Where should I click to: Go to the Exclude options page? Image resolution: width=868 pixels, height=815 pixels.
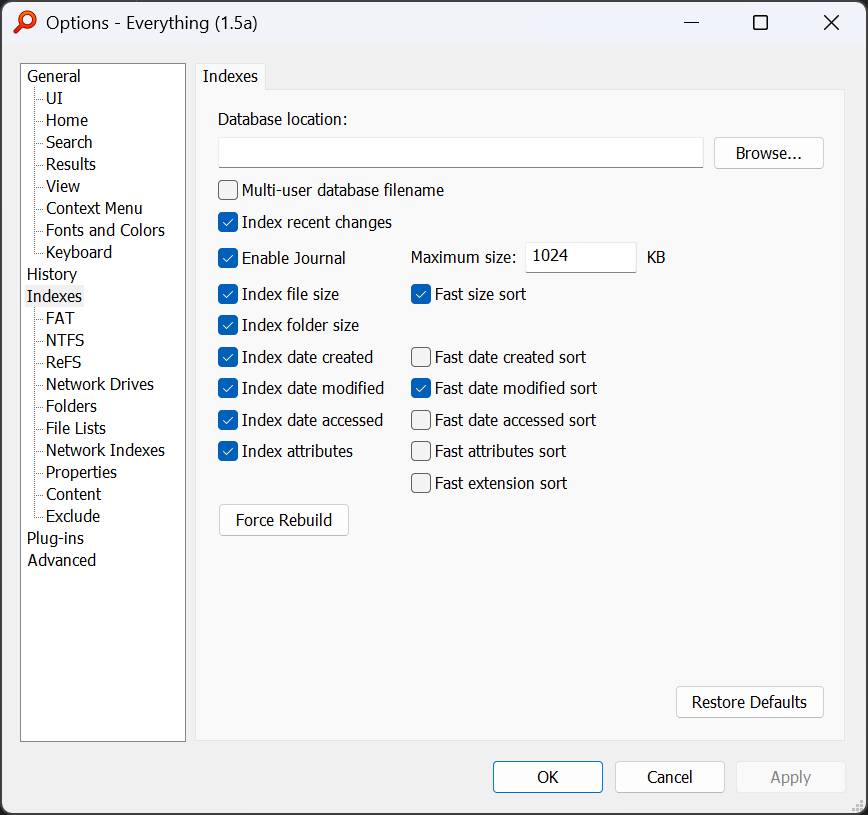(x=73, y=516)
